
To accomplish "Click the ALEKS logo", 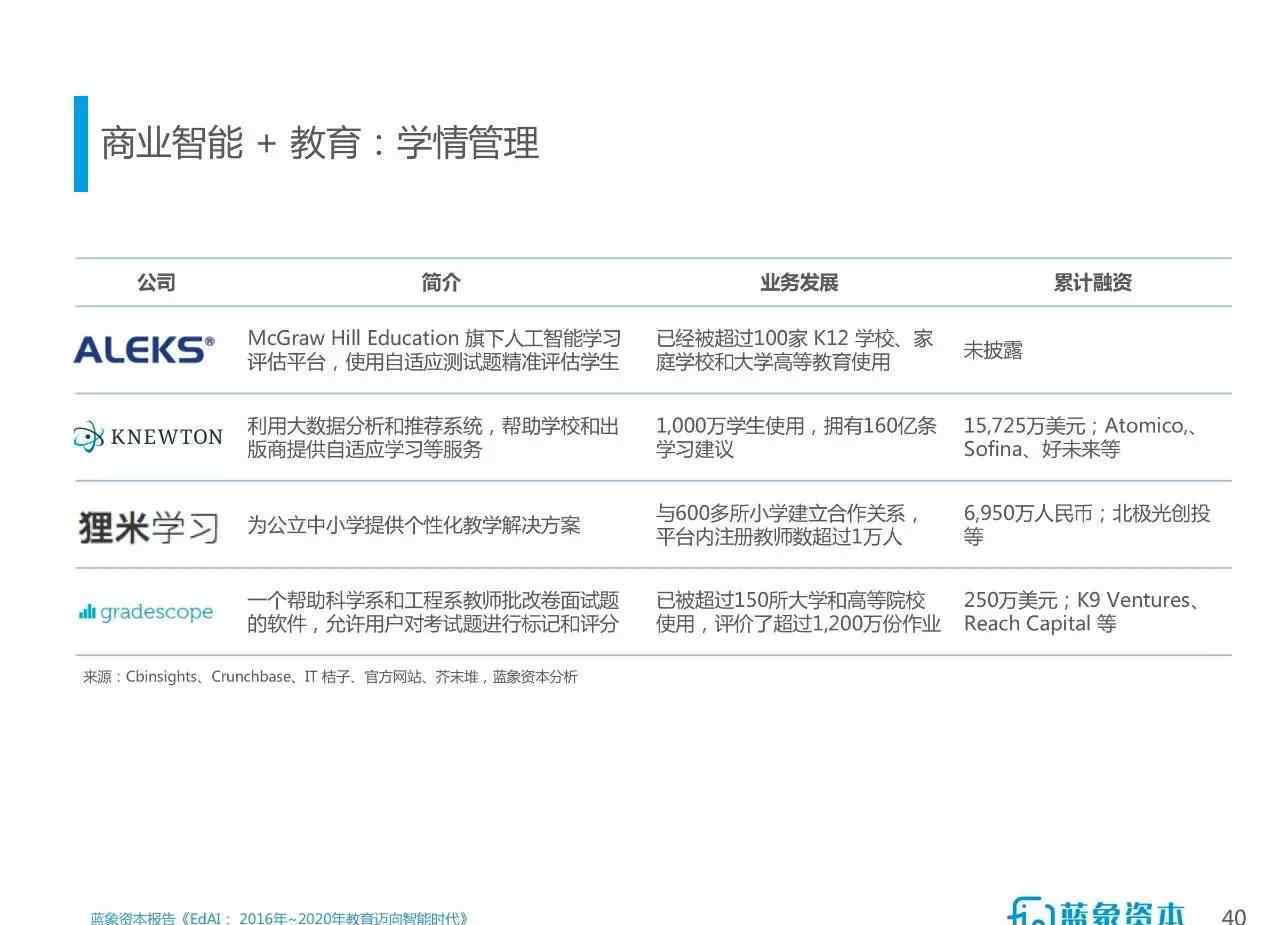I will tap(144, 350).
